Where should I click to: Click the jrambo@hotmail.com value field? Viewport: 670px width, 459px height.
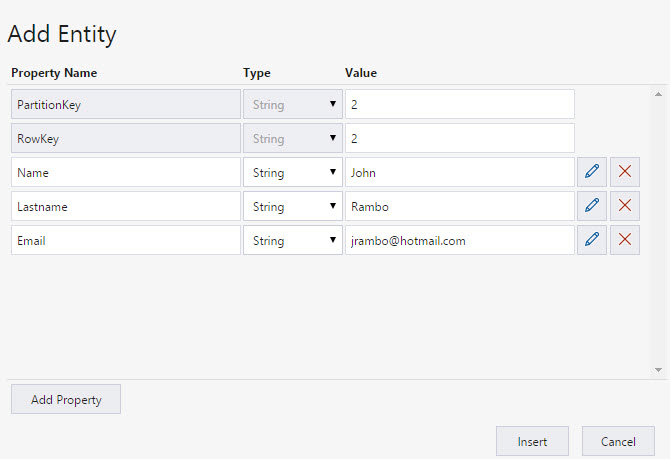point(459,240)
